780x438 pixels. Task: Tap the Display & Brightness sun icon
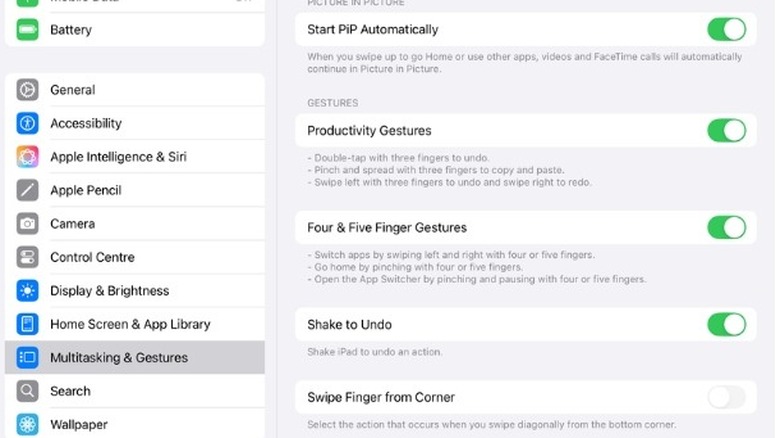point(28,291)
